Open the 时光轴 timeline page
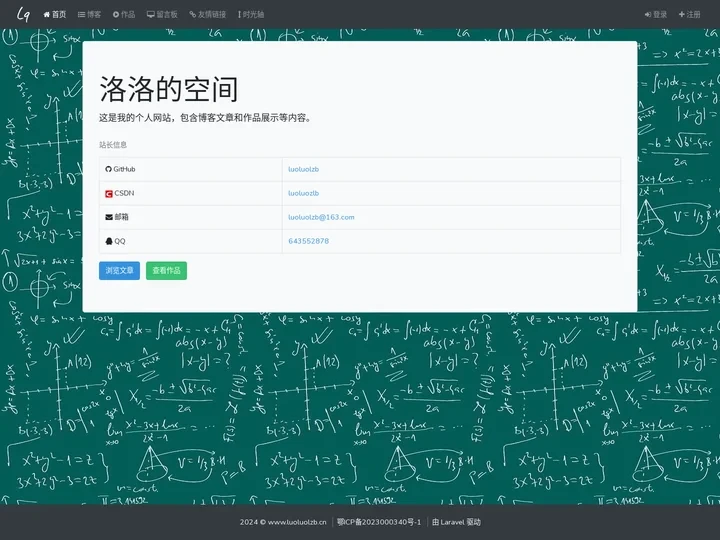720x540 pixels. 251,15
